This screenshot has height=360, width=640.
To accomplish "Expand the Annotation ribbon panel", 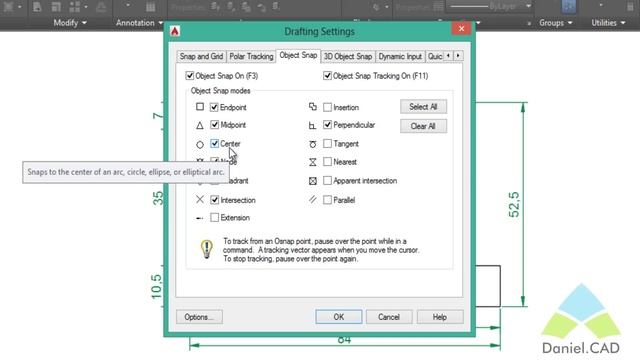I will coord(139,23).
